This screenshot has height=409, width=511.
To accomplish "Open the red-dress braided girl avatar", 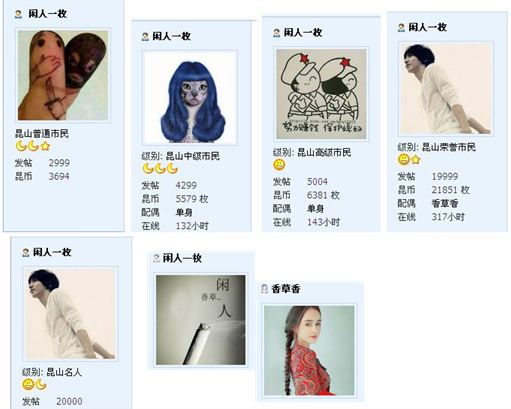I will [309, 350].
